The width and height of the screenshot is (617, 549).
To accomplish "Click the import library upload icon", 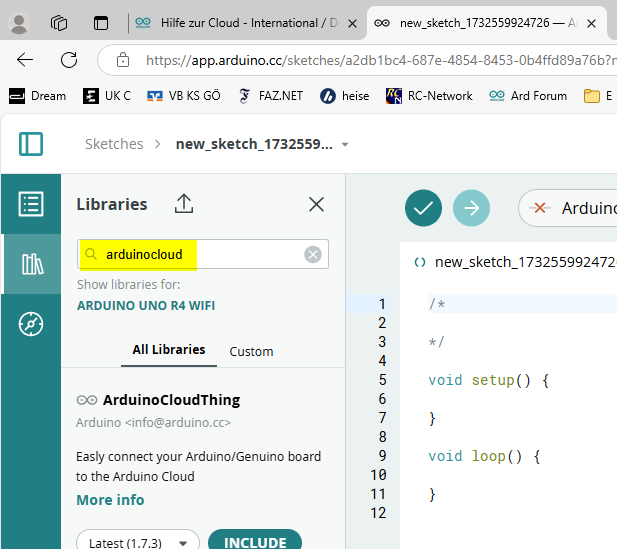I will (x=184, y=204).
